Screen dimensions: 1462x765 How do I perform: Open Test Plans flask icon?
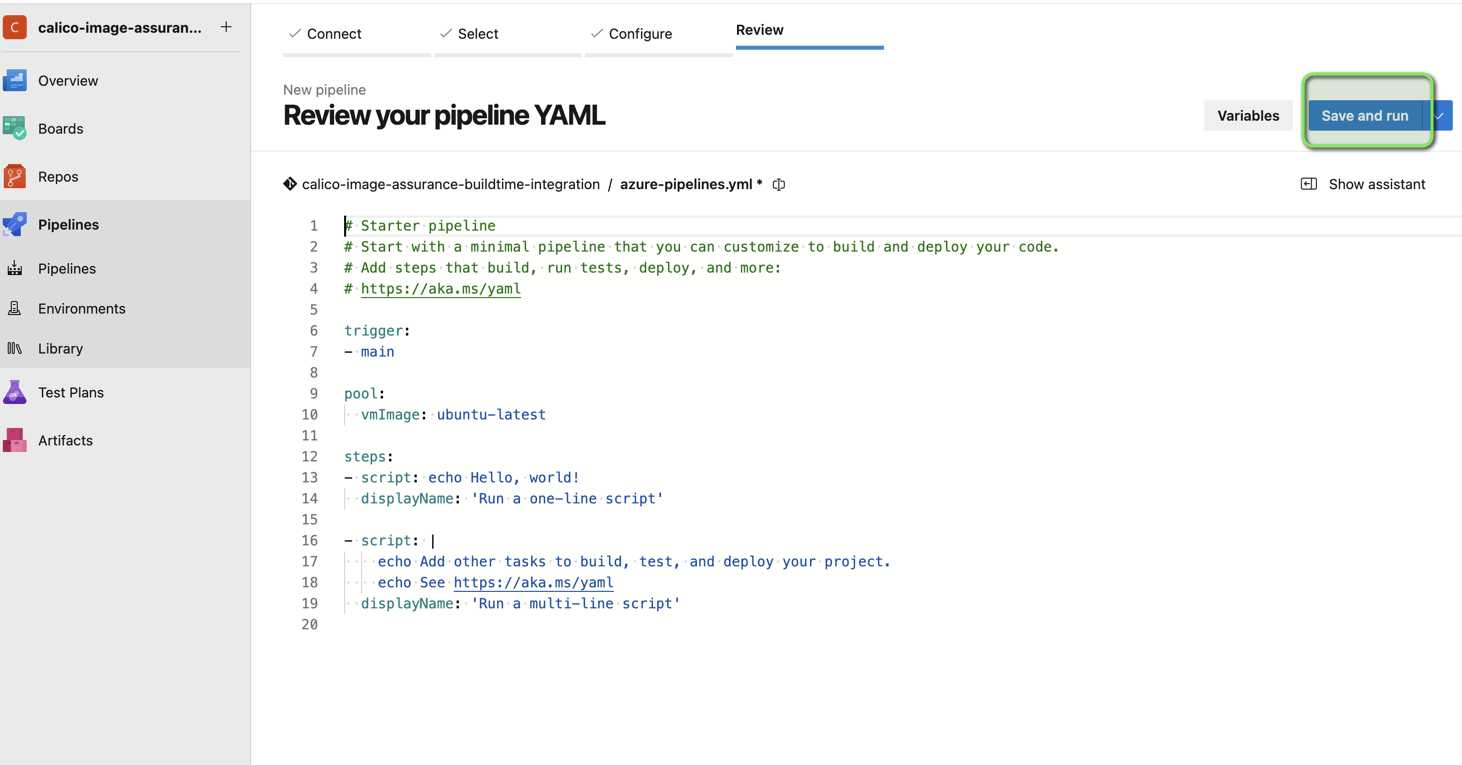pos(15,392)
